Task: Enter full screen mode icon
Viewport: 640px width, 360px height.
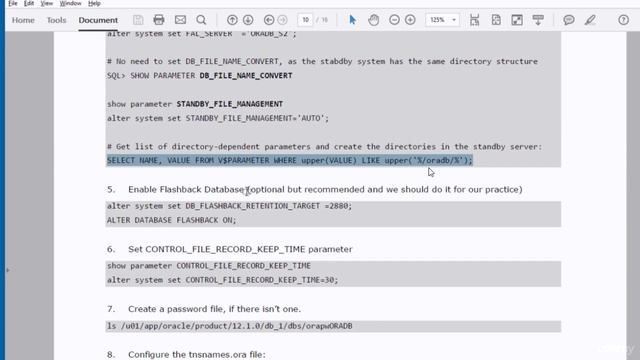Action: (517, 20)
